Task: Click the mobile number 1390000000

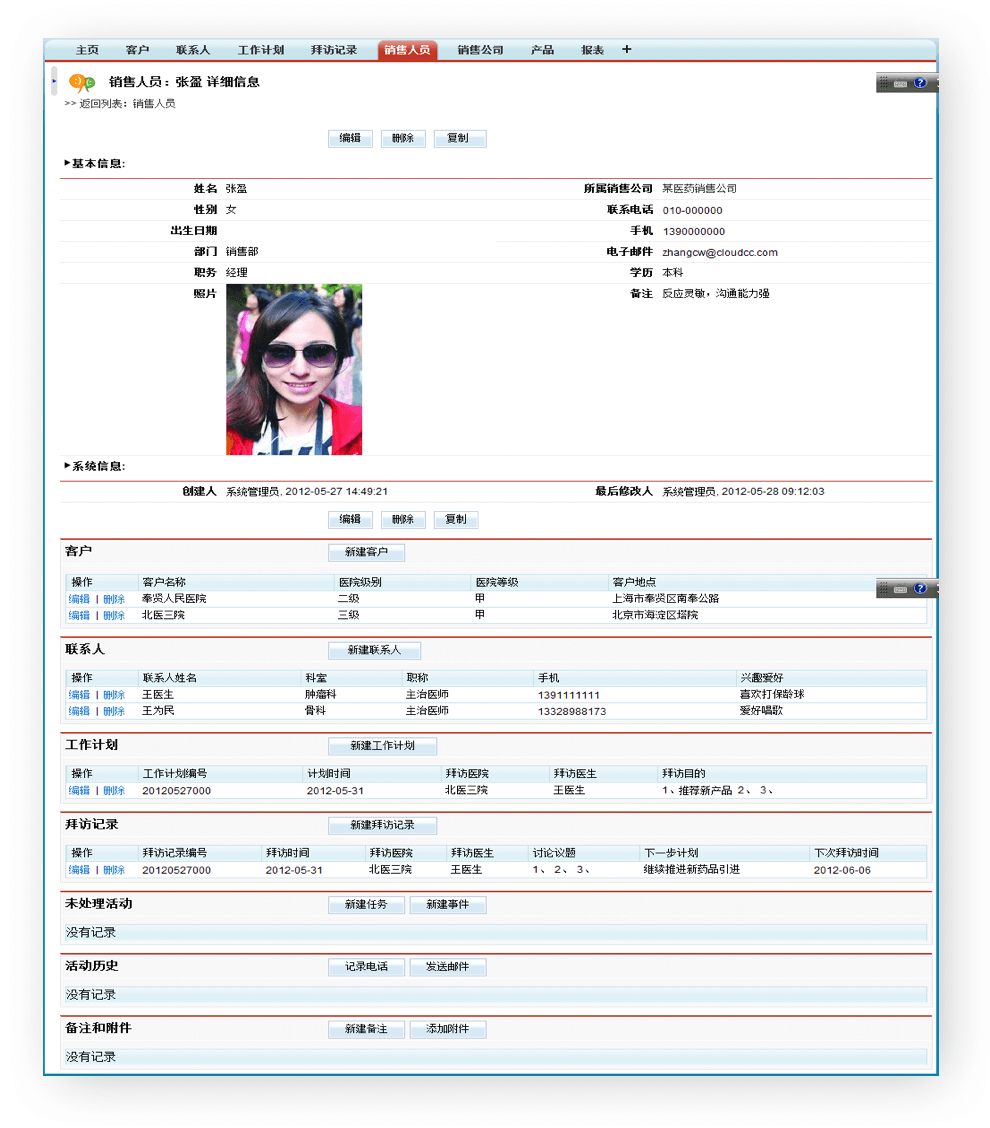Action: (694, 232)
